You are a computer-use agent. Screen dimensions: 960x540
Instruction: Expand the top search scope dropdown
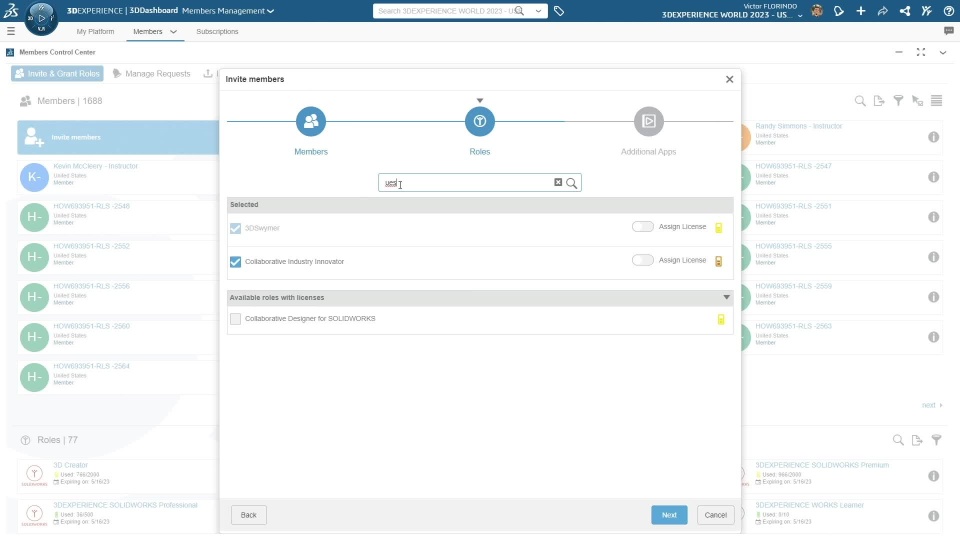(538, 11)
